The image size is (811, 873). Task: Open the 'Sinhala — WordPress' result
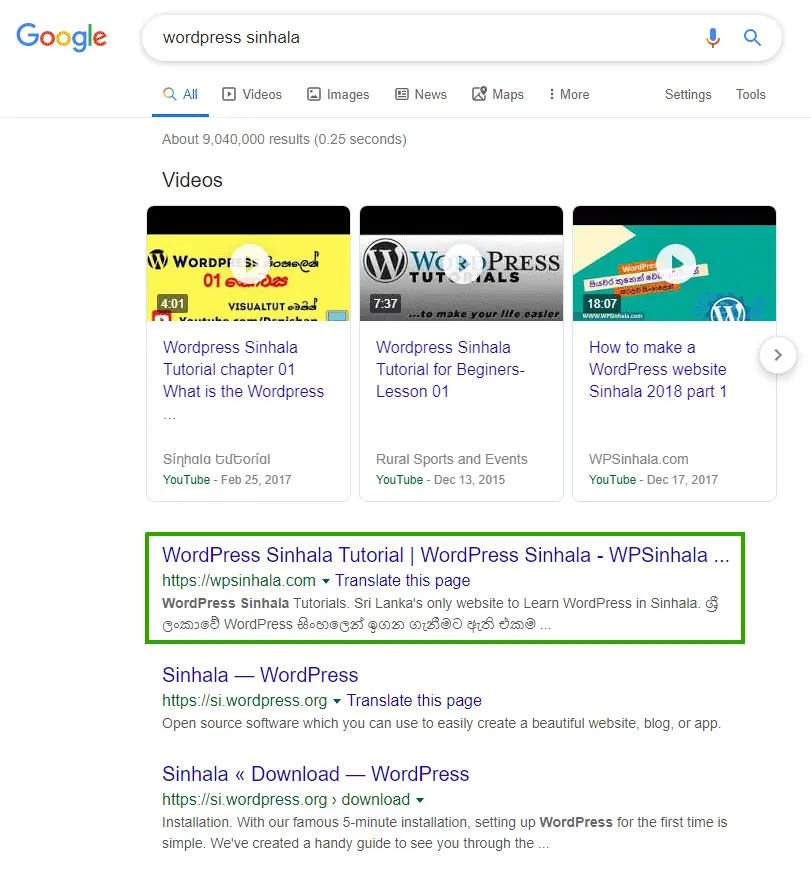(260, 675)
